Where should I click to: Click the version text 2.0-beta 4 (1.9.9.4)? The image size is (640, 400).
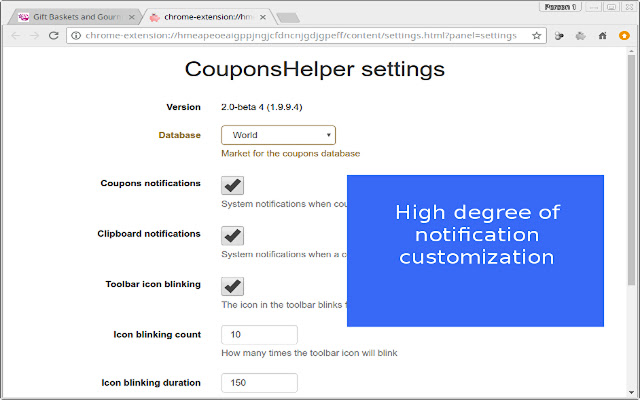[262, 107]
